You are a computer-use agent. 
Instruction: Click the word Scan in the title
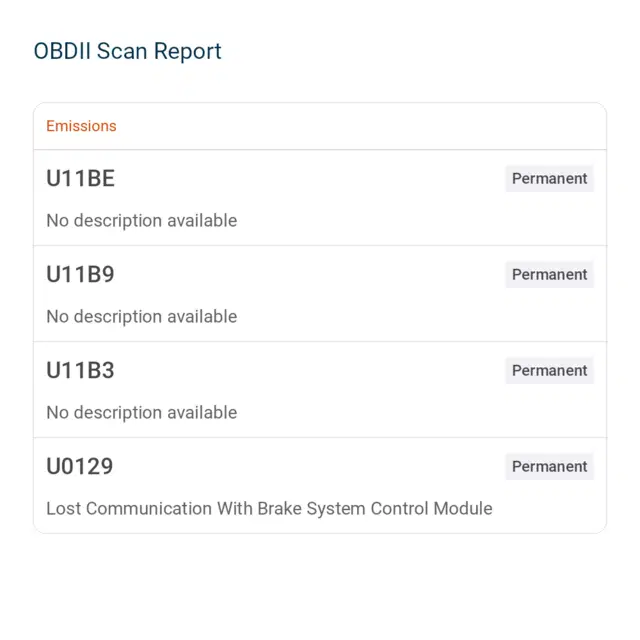coord(122,51)
